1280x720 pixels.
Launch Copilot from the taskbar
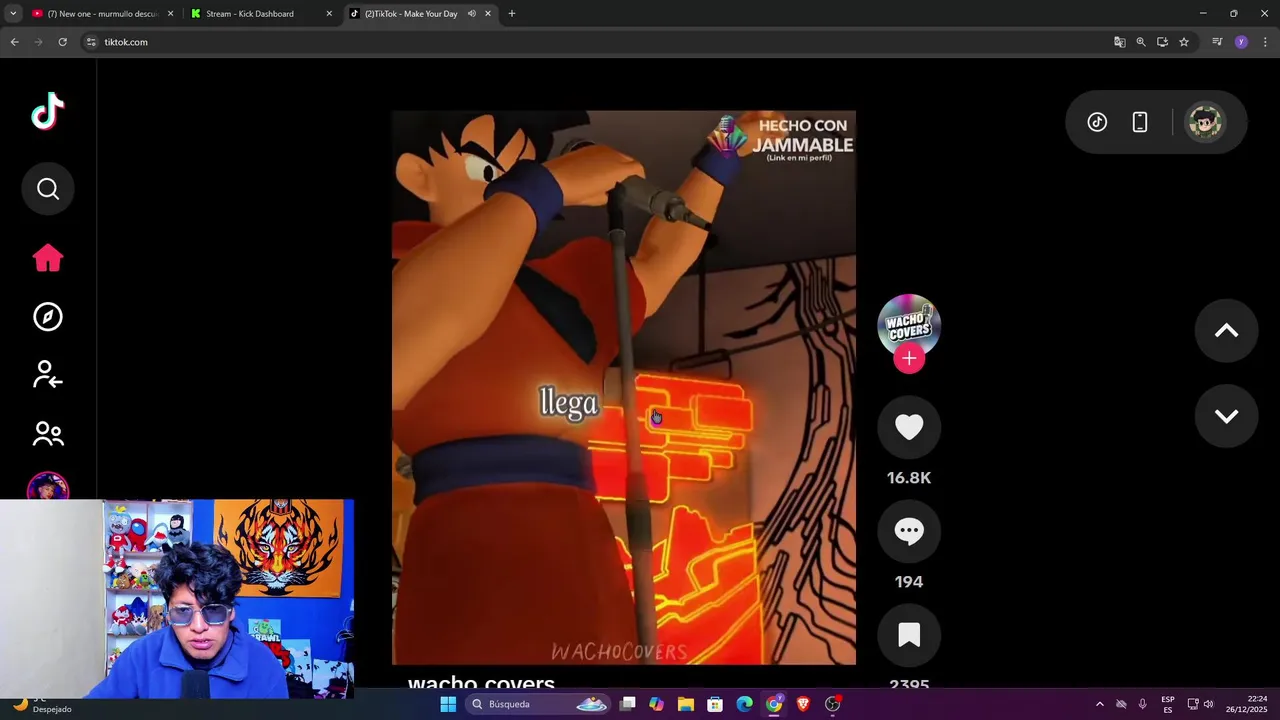[x=656, y=704]
